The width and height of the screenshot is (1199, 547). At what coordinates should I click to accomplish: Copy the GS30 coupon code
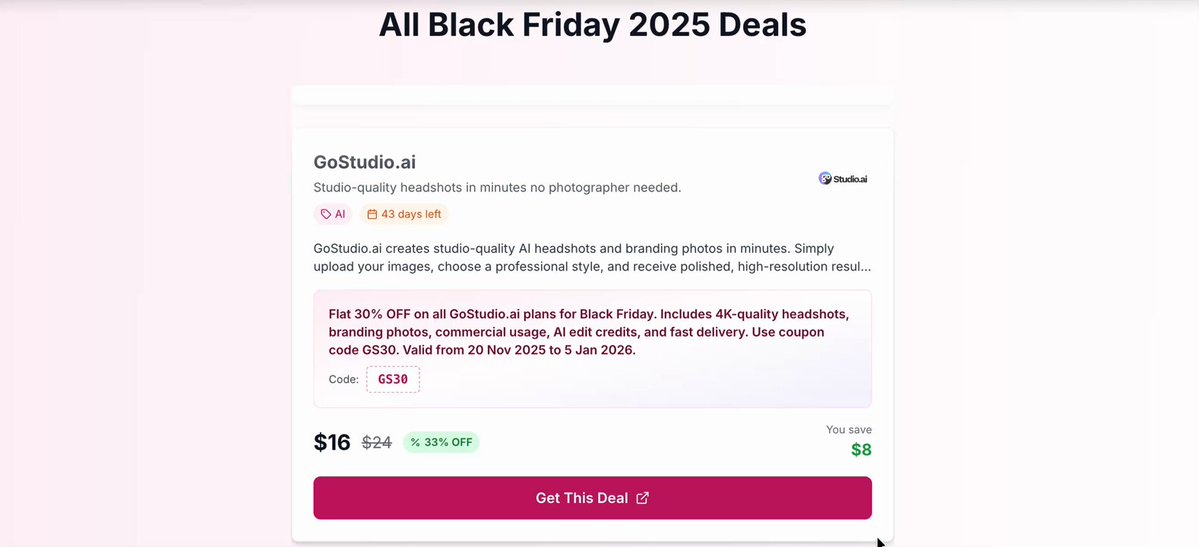pyautogui.click(x=393, y=379)
